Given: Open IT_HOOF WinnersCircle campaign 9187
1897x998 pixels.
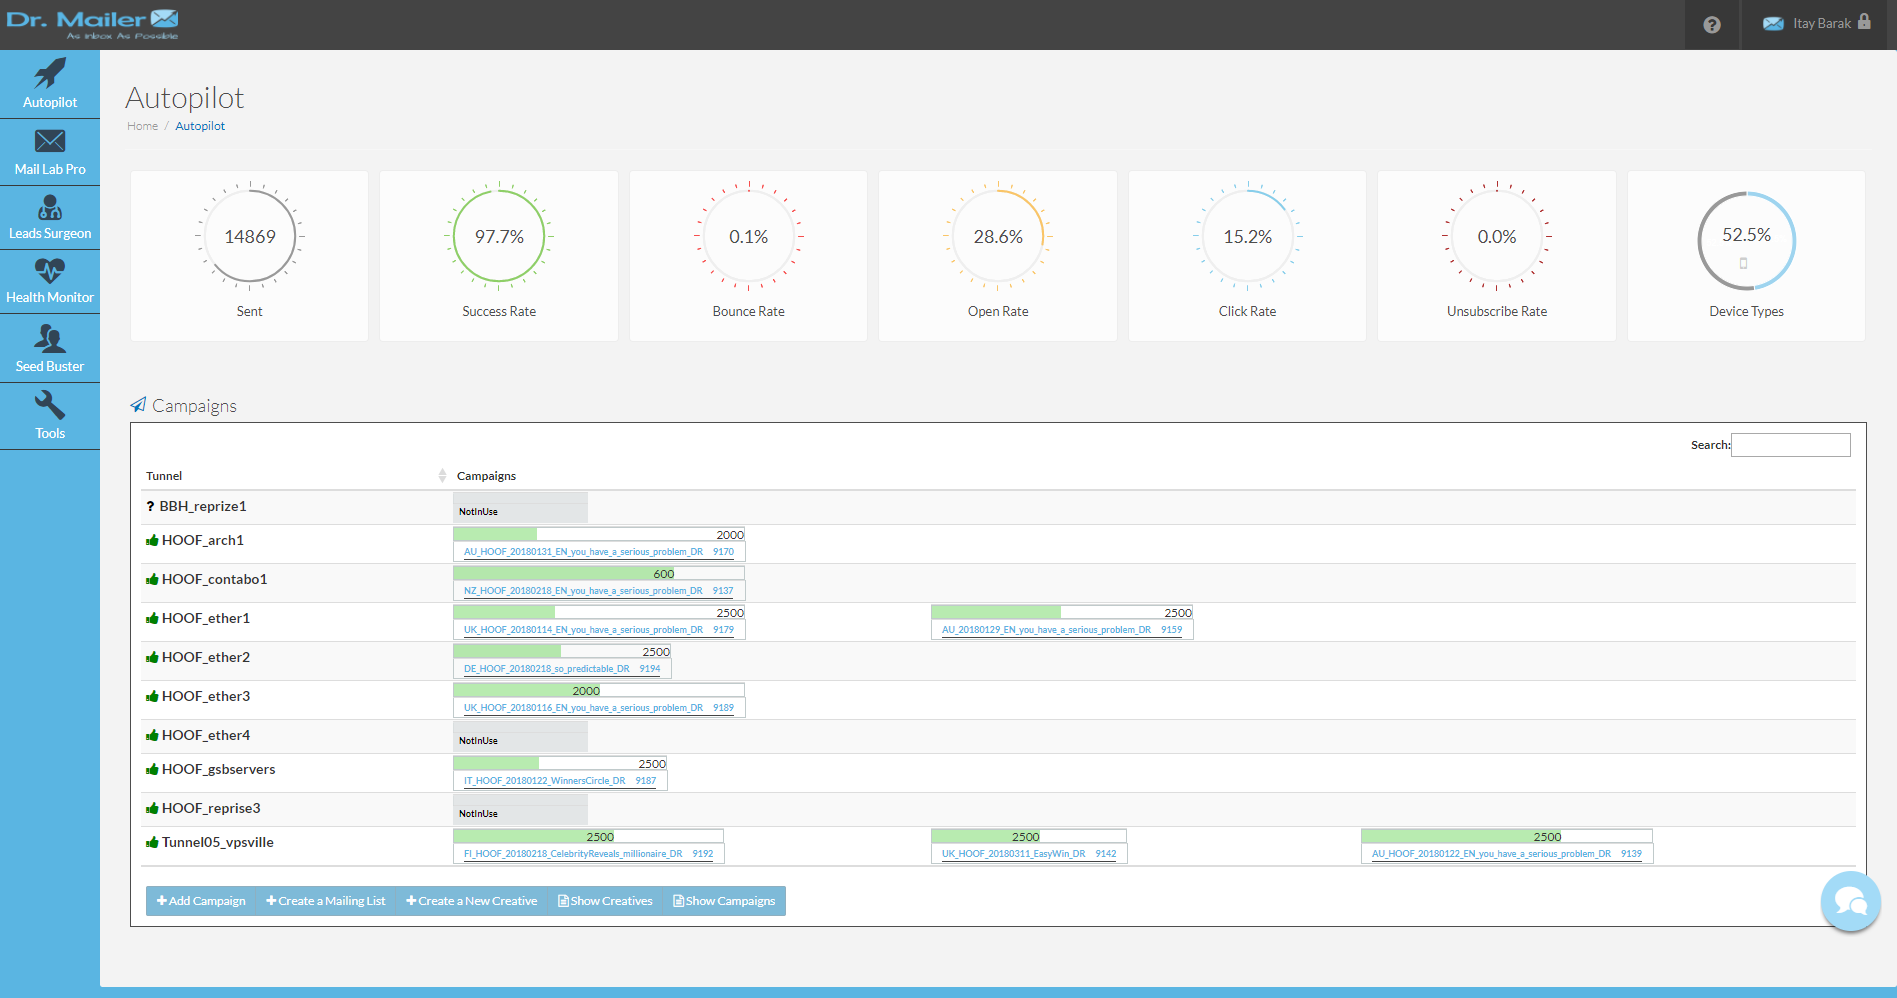Looking at the screenshot, I should pos(560,781).
